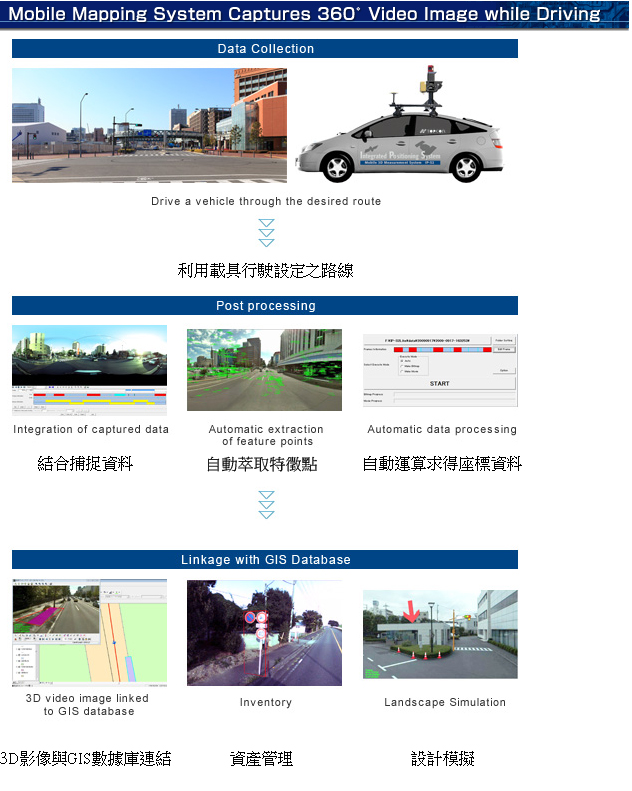
Task: Click the Linkage with GIS Database header
Action: tap(265, 560)
